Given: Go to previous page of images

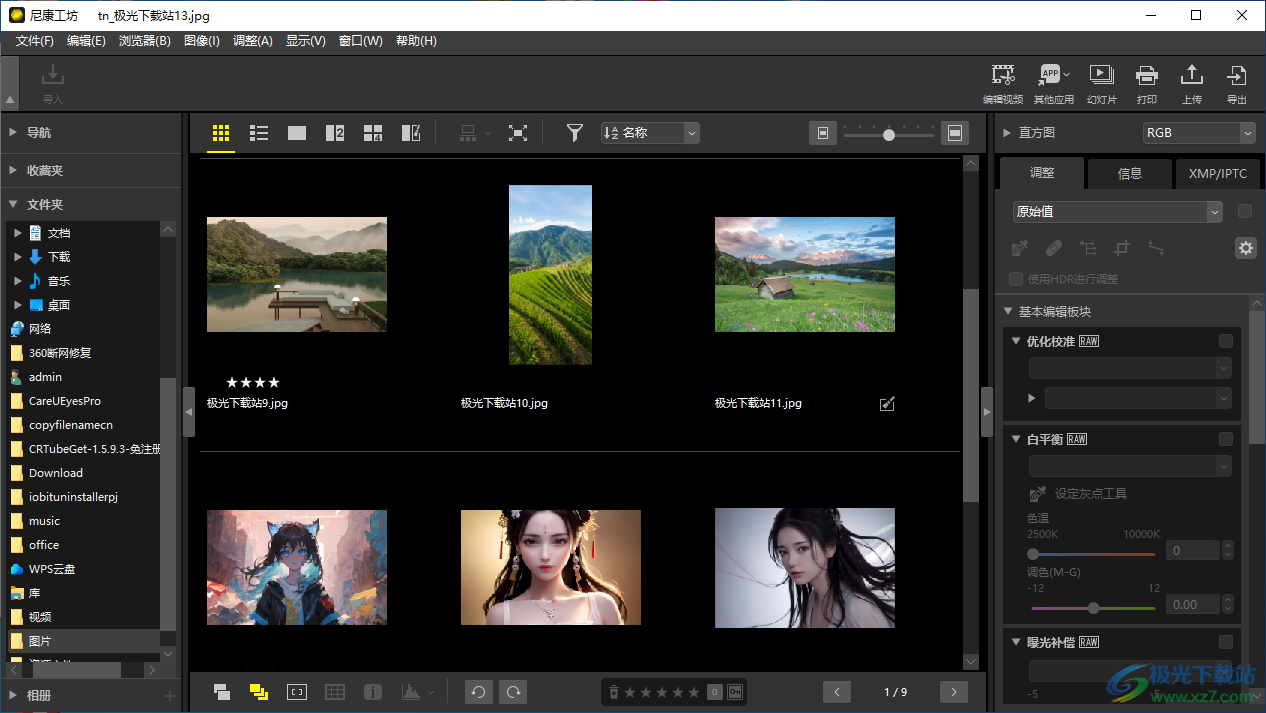Looking at the screenshot, I should click(x=836, y=692).
